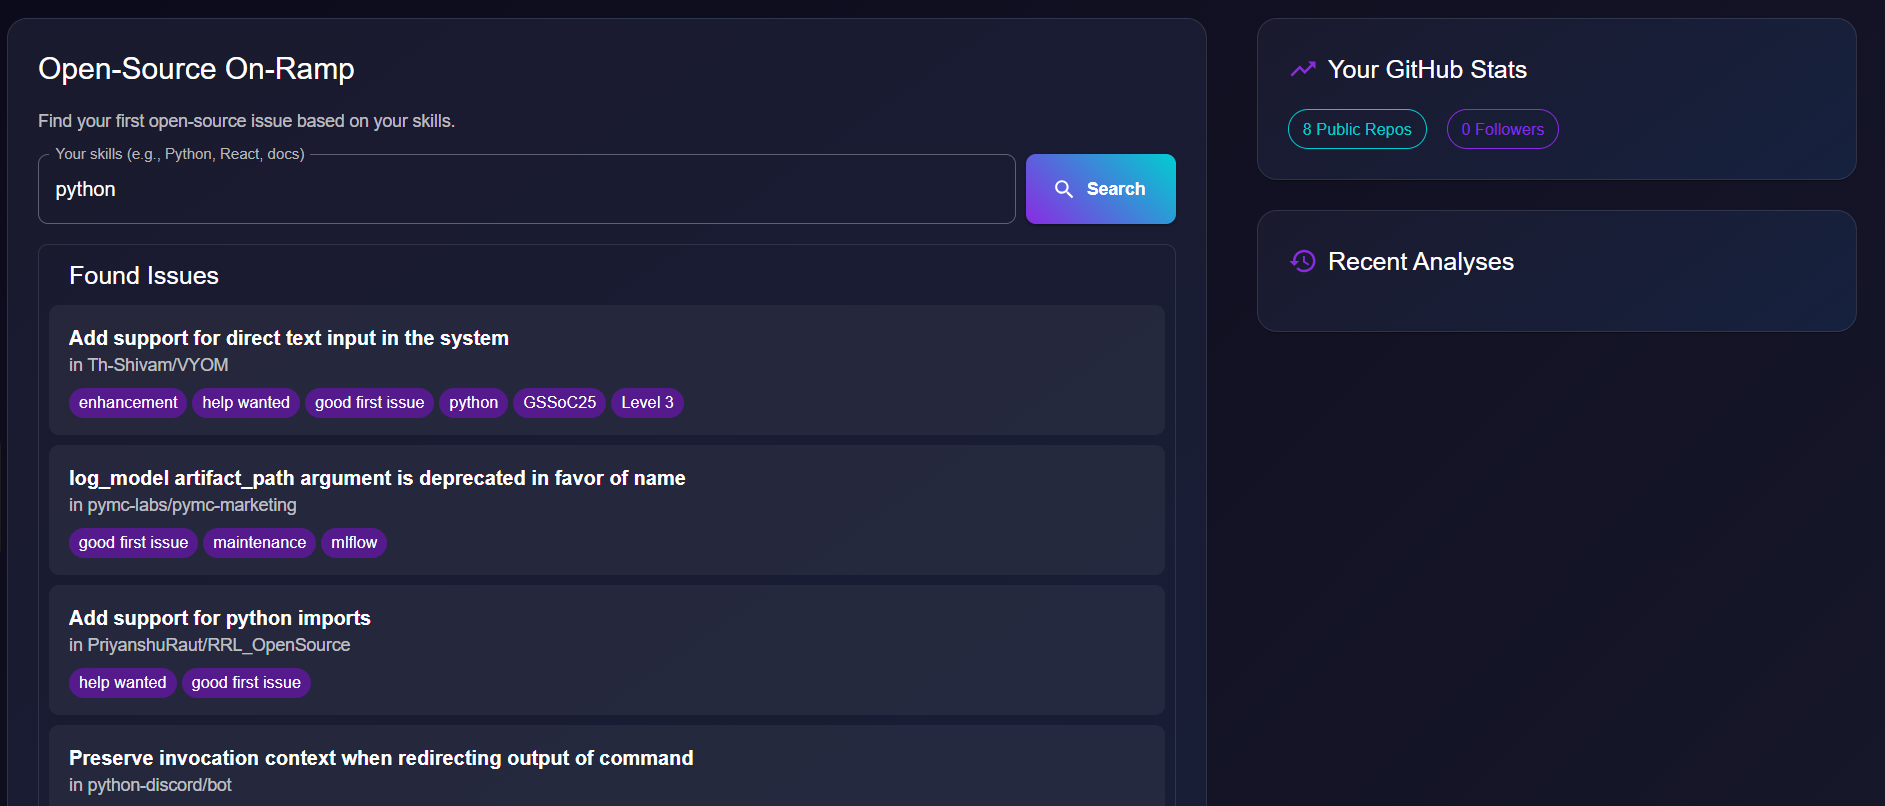This screenshot has height=806, width=1885.
Task: Click the python label tag
Action: click(x=473, y=402)
